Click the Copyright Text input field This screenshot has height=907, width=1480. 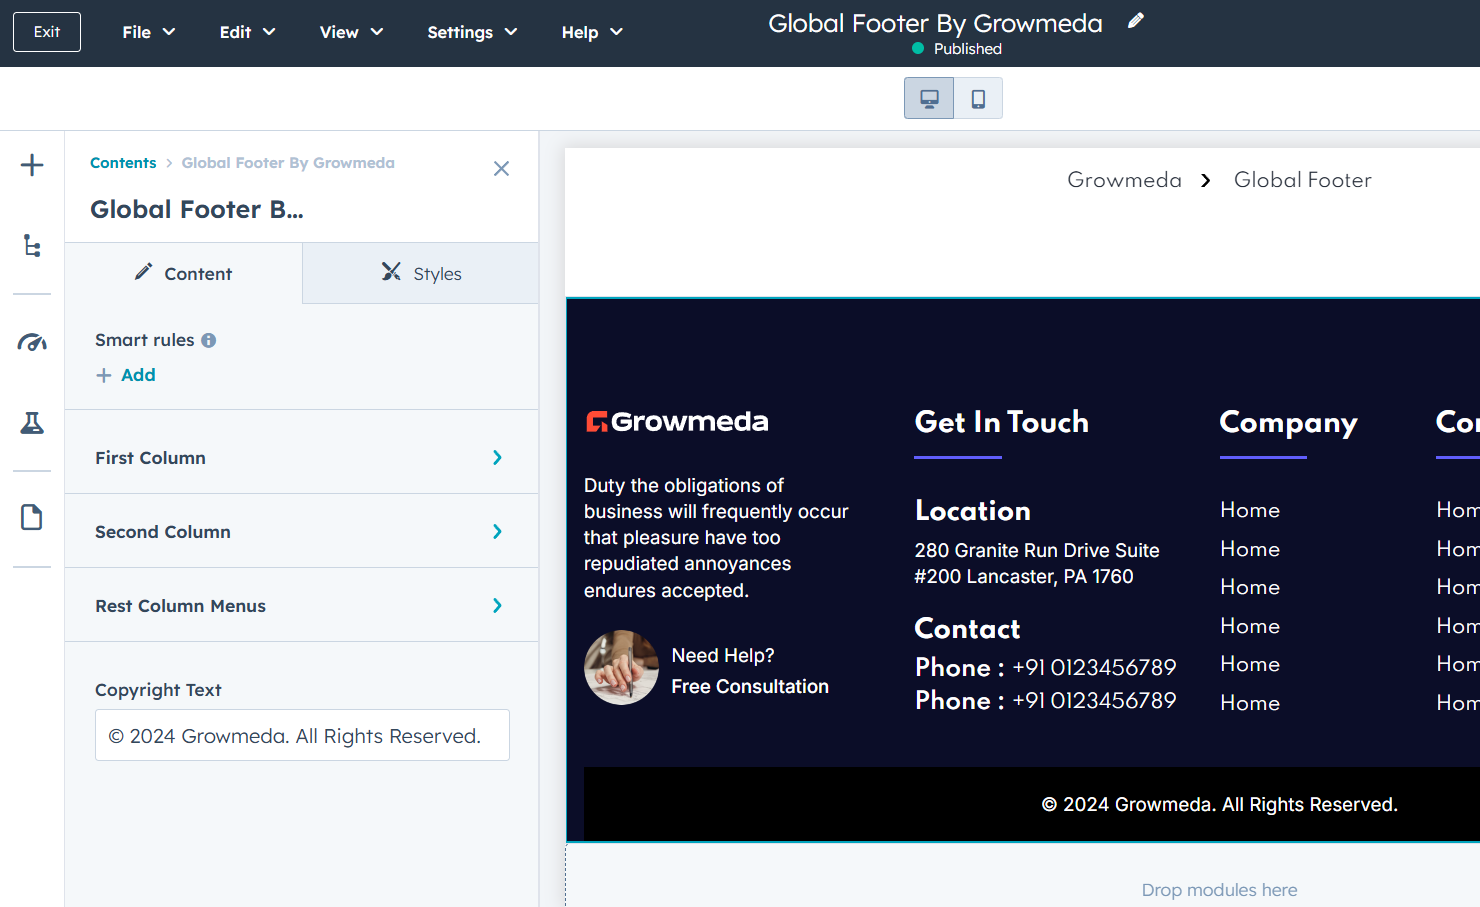[x=302, y=736]
